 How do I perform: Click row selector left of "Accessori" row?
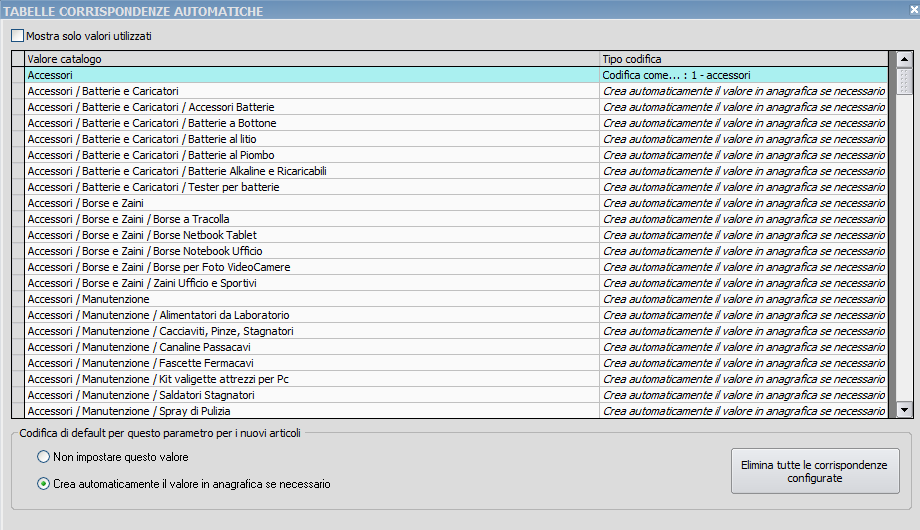coord(18,75)
